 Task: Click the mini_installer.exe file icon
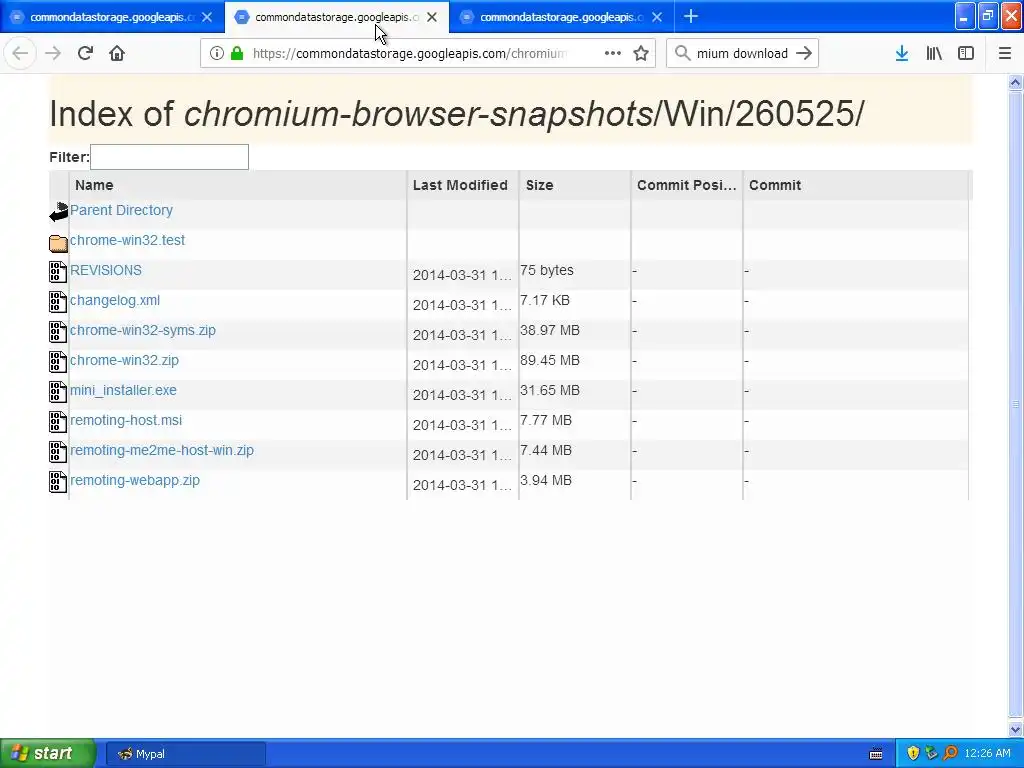(58, 392)
